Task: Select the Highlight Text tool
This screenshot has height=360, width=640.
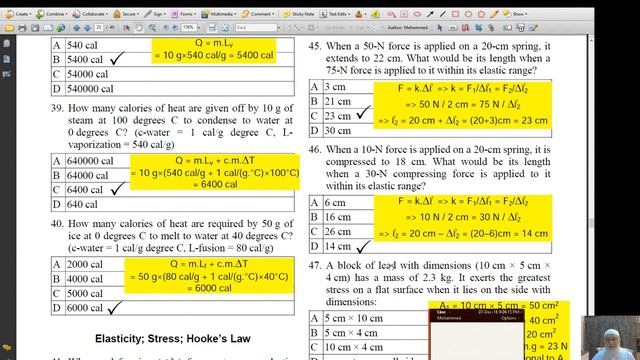Action: point(375,14)
